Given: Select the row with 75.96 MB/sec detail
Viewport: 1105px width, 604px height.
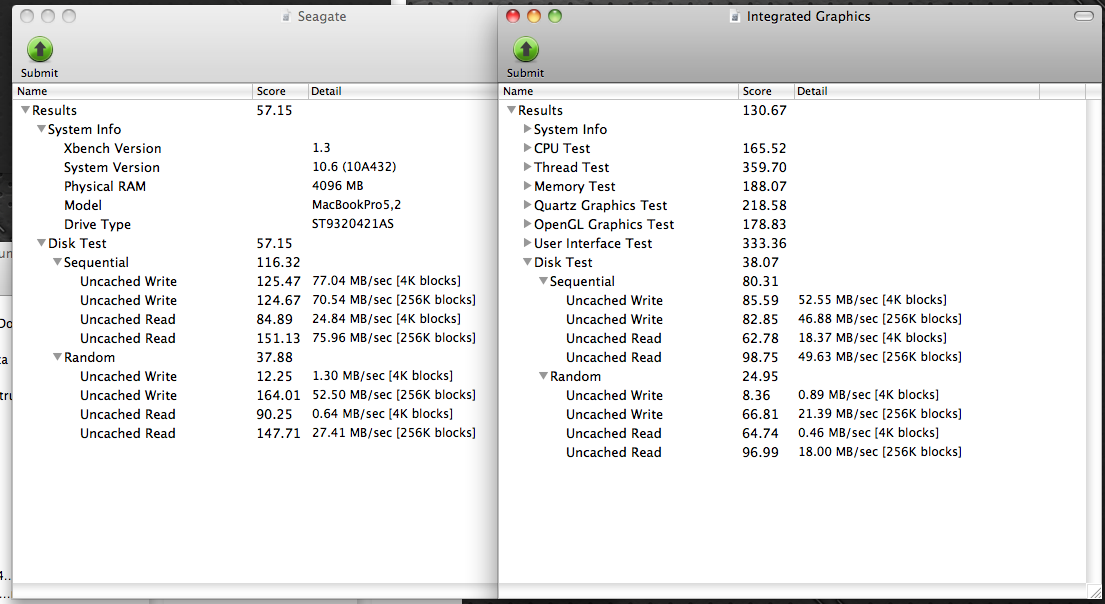Looking at the screenshot, I should pyautogui.click(x=255, y=338).
